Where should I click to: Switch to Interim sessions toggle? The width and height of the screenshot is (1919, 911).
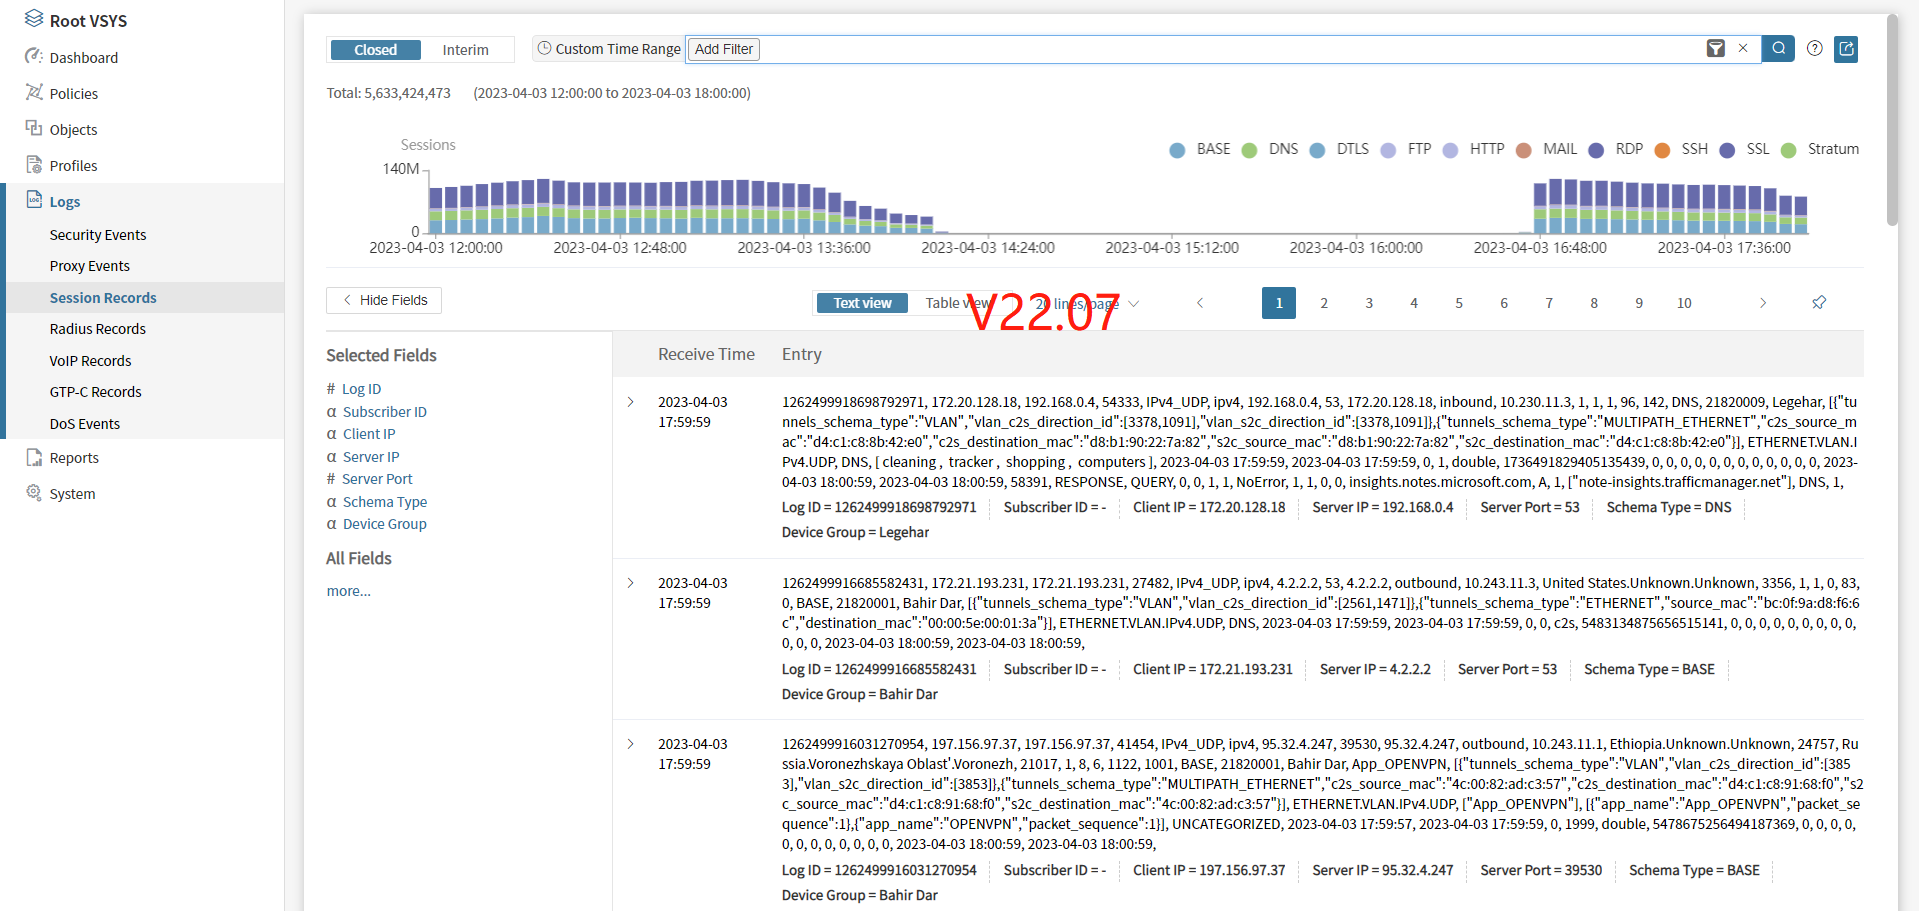[465, 50]
